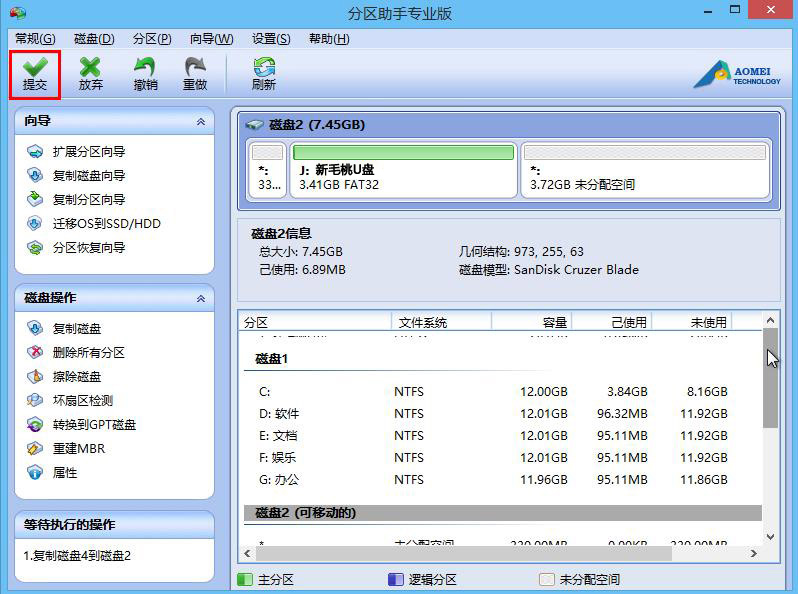Click the 擦除磁盘 icon

[x=35, y=376]
